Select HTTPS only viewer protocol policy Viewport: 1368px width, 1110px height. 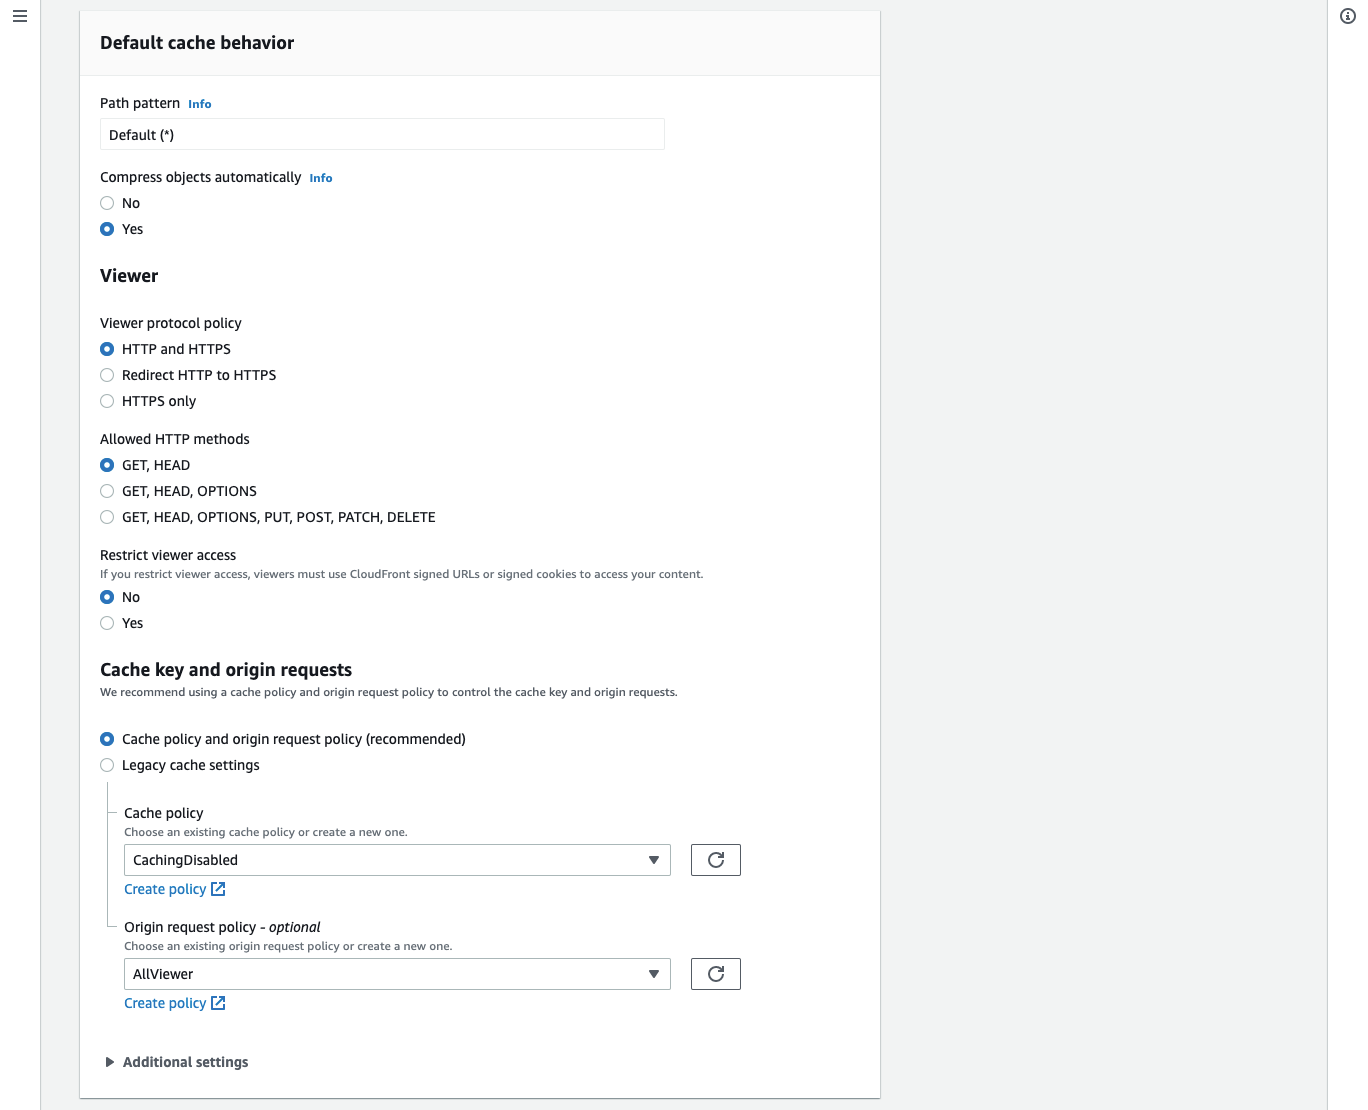pos(107,401)
